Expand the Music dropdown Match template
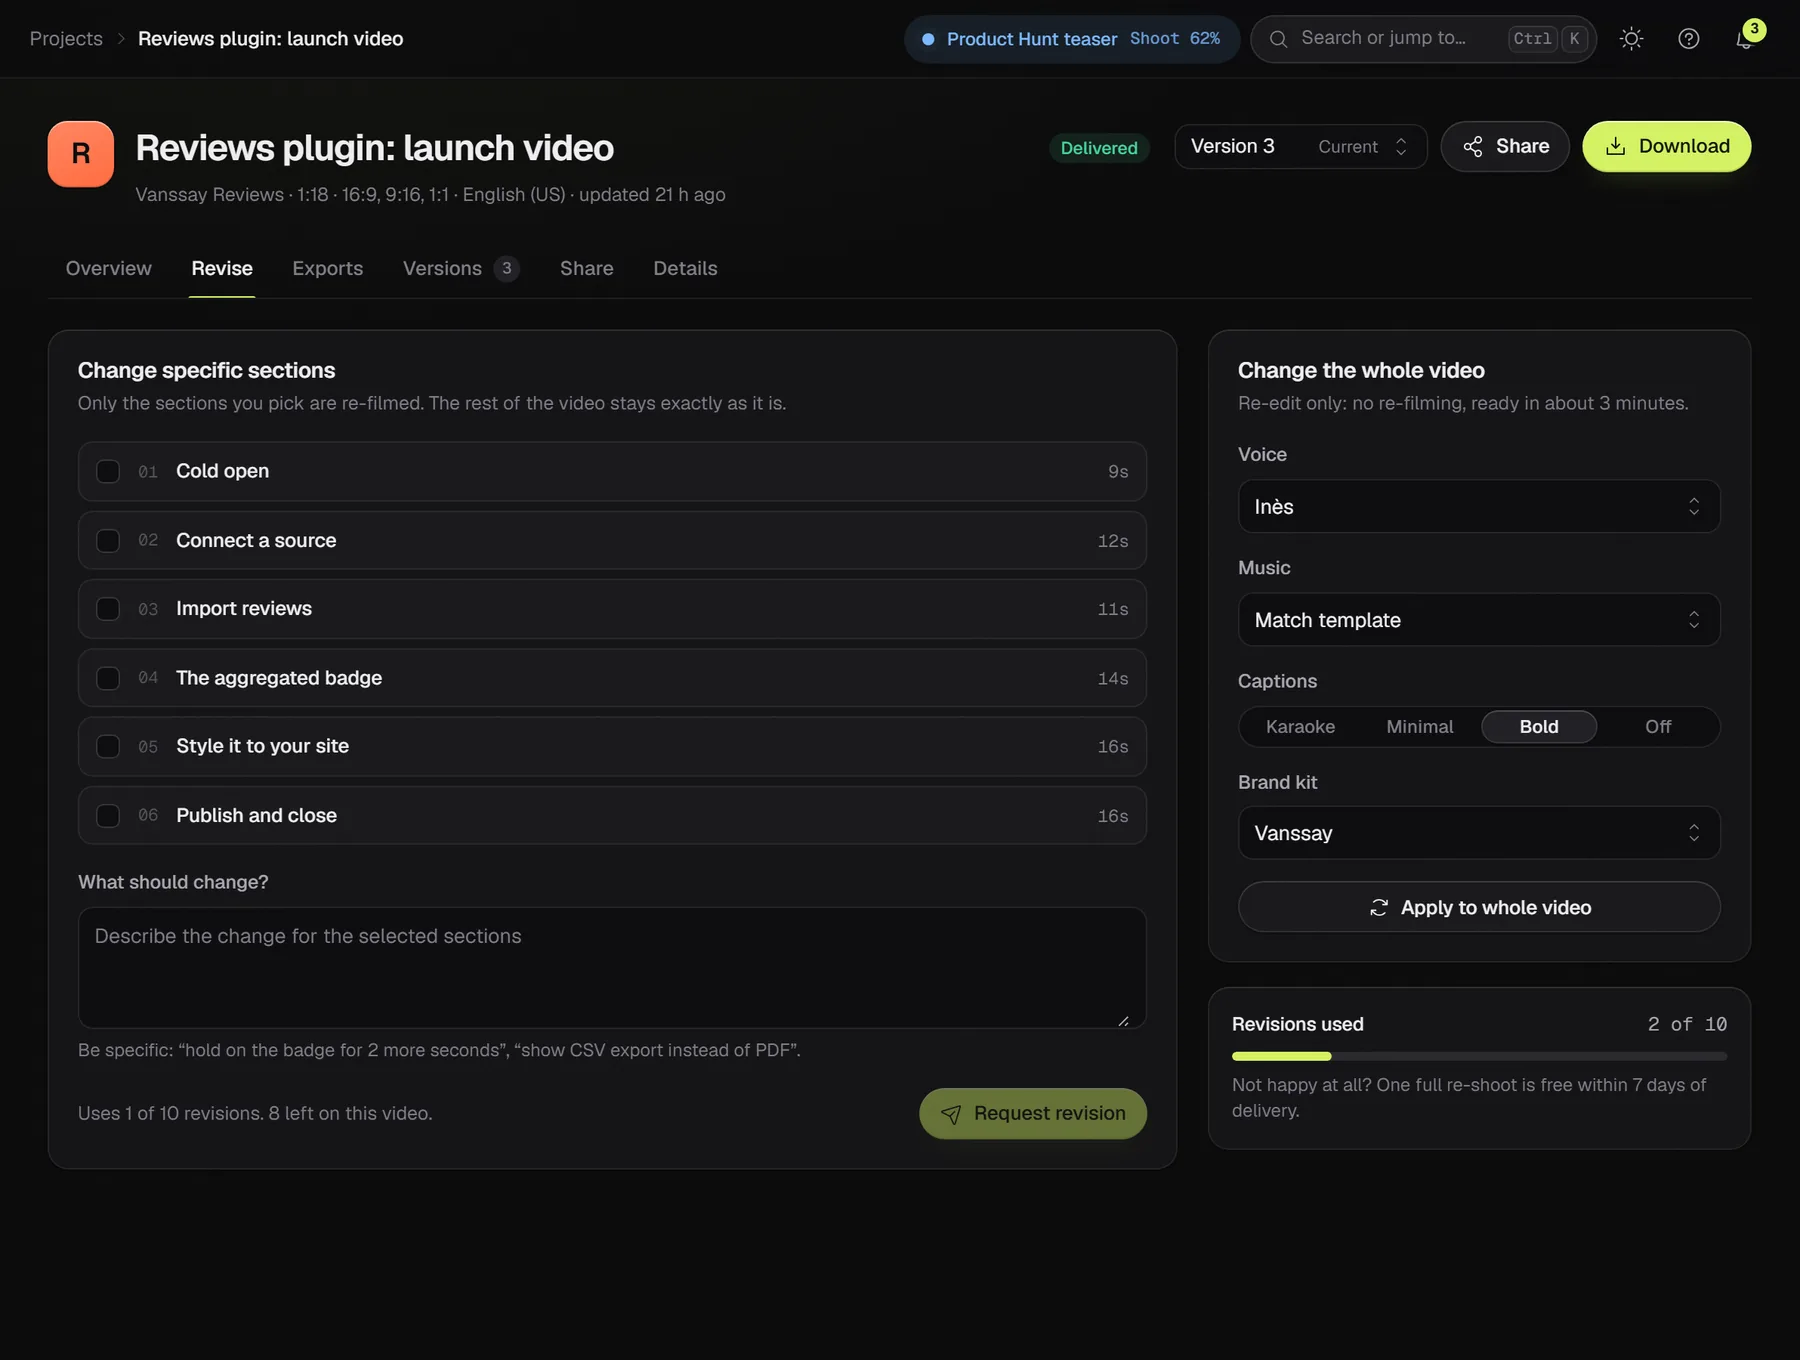Screen dimensions: 1800x1360 point(1479,620)
